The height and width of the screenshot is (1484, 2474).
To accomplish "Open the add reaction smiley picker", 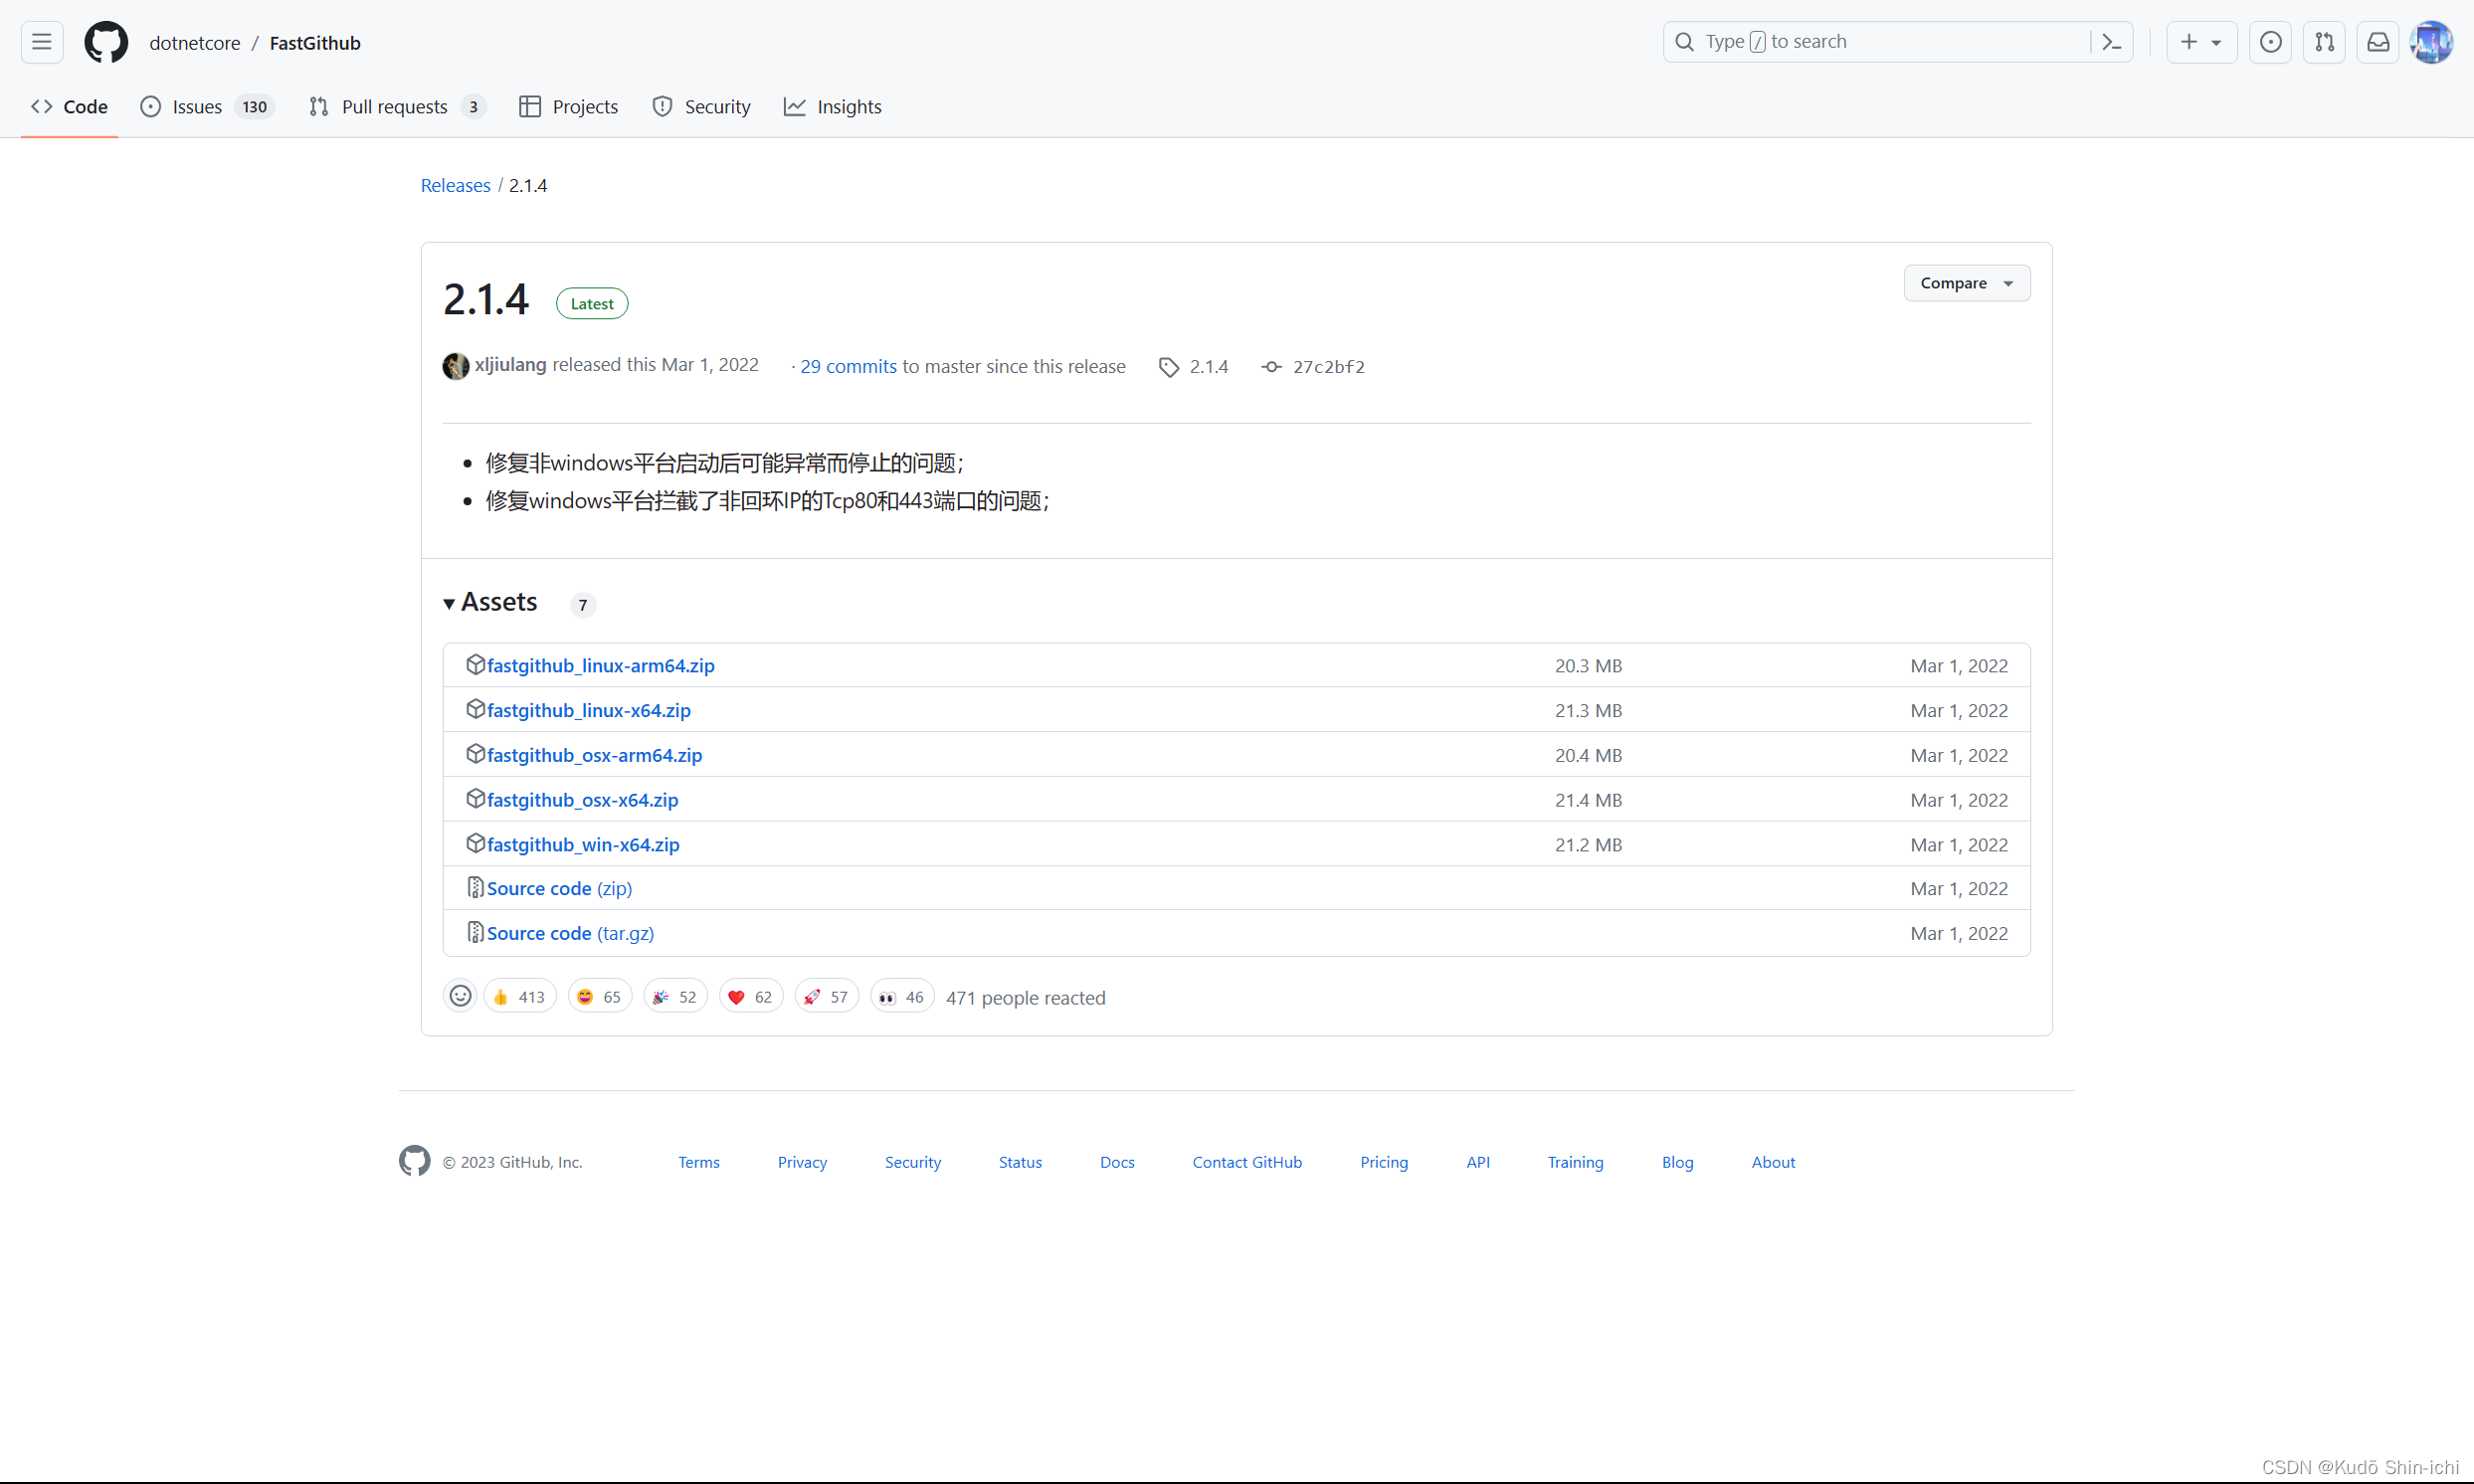I will (x=460, y=996).
